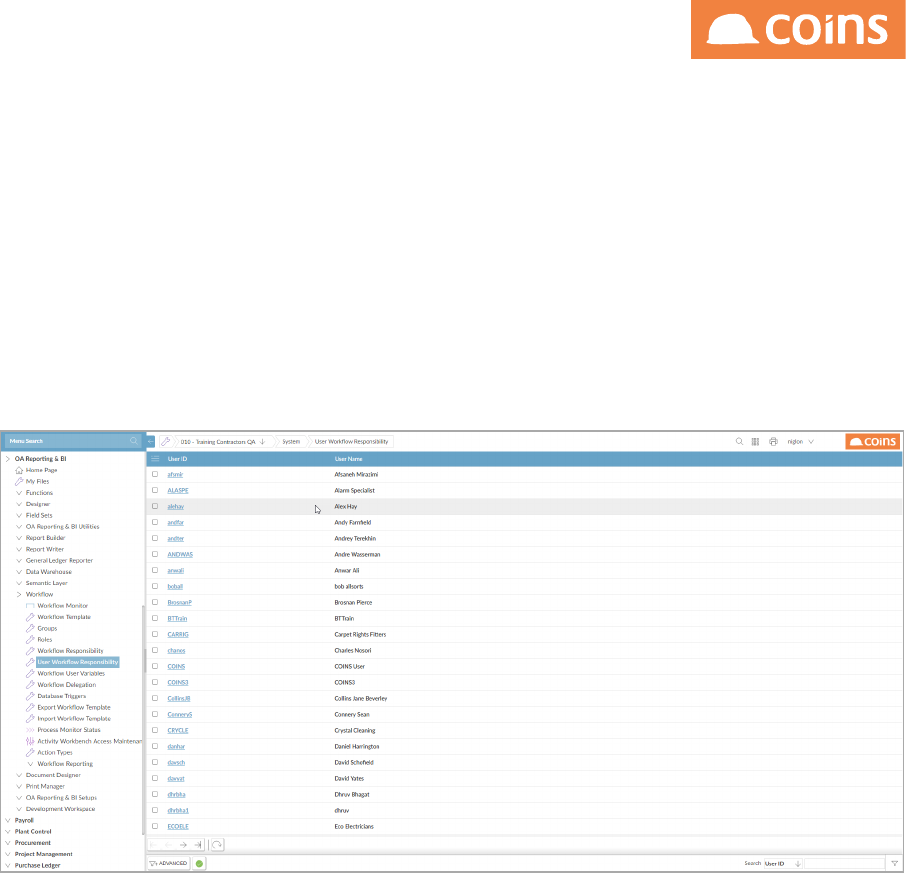Select the highlighted User Workflow Responsibility item
Screen dimensions: 906x873
coord(77,662)
